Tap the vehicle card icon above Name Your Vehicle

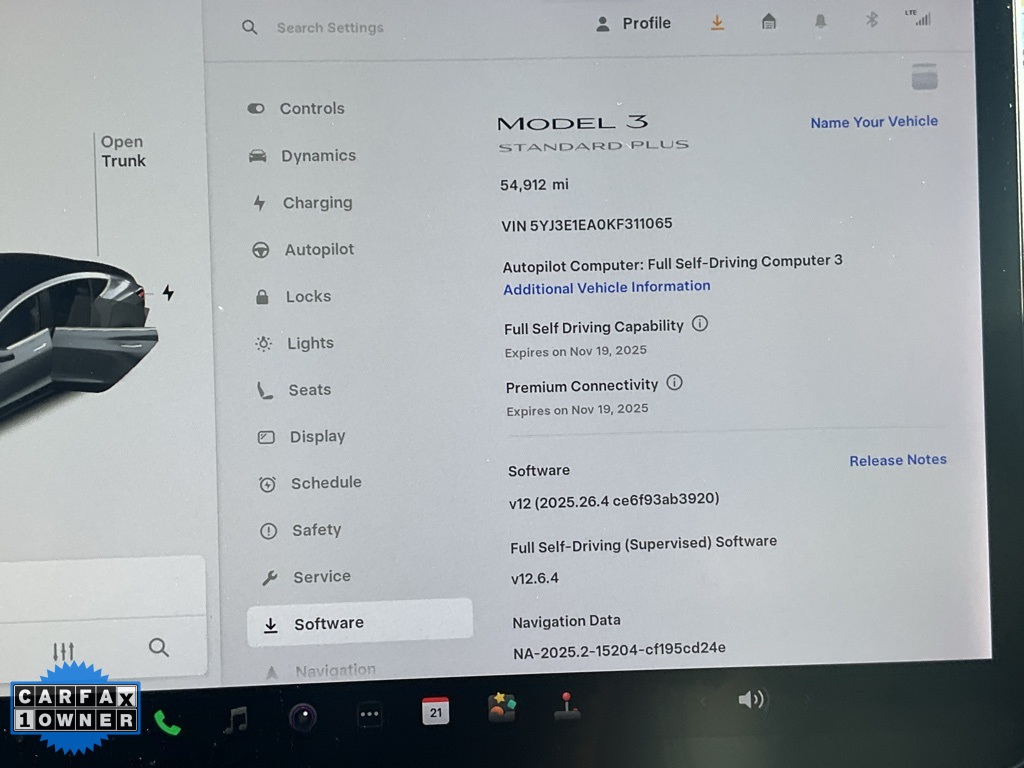click(925, 77)
